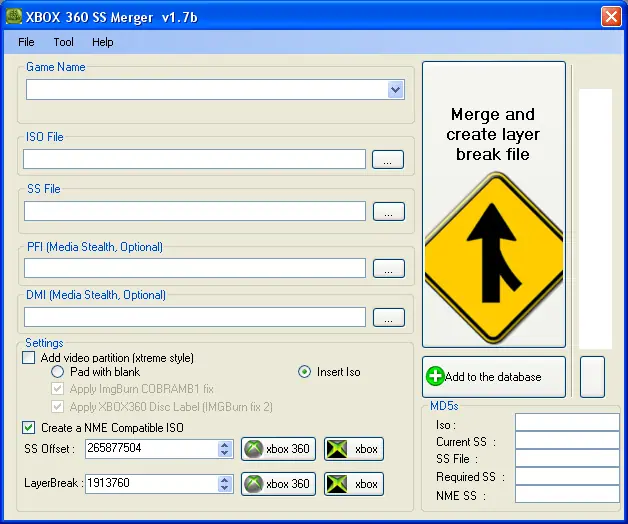
Task: Click the vertical progress bar on the right
Action: coord(596,219)
